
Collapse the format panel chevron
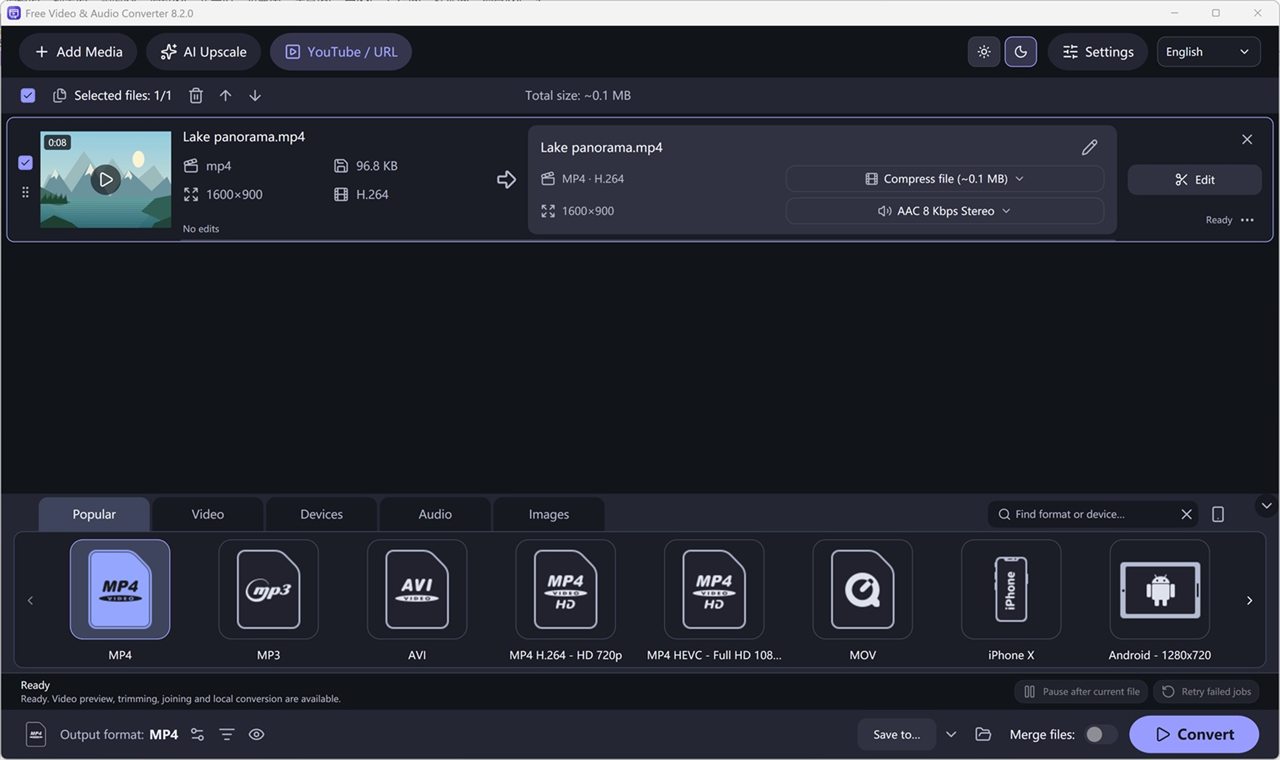coord(1266,506)
